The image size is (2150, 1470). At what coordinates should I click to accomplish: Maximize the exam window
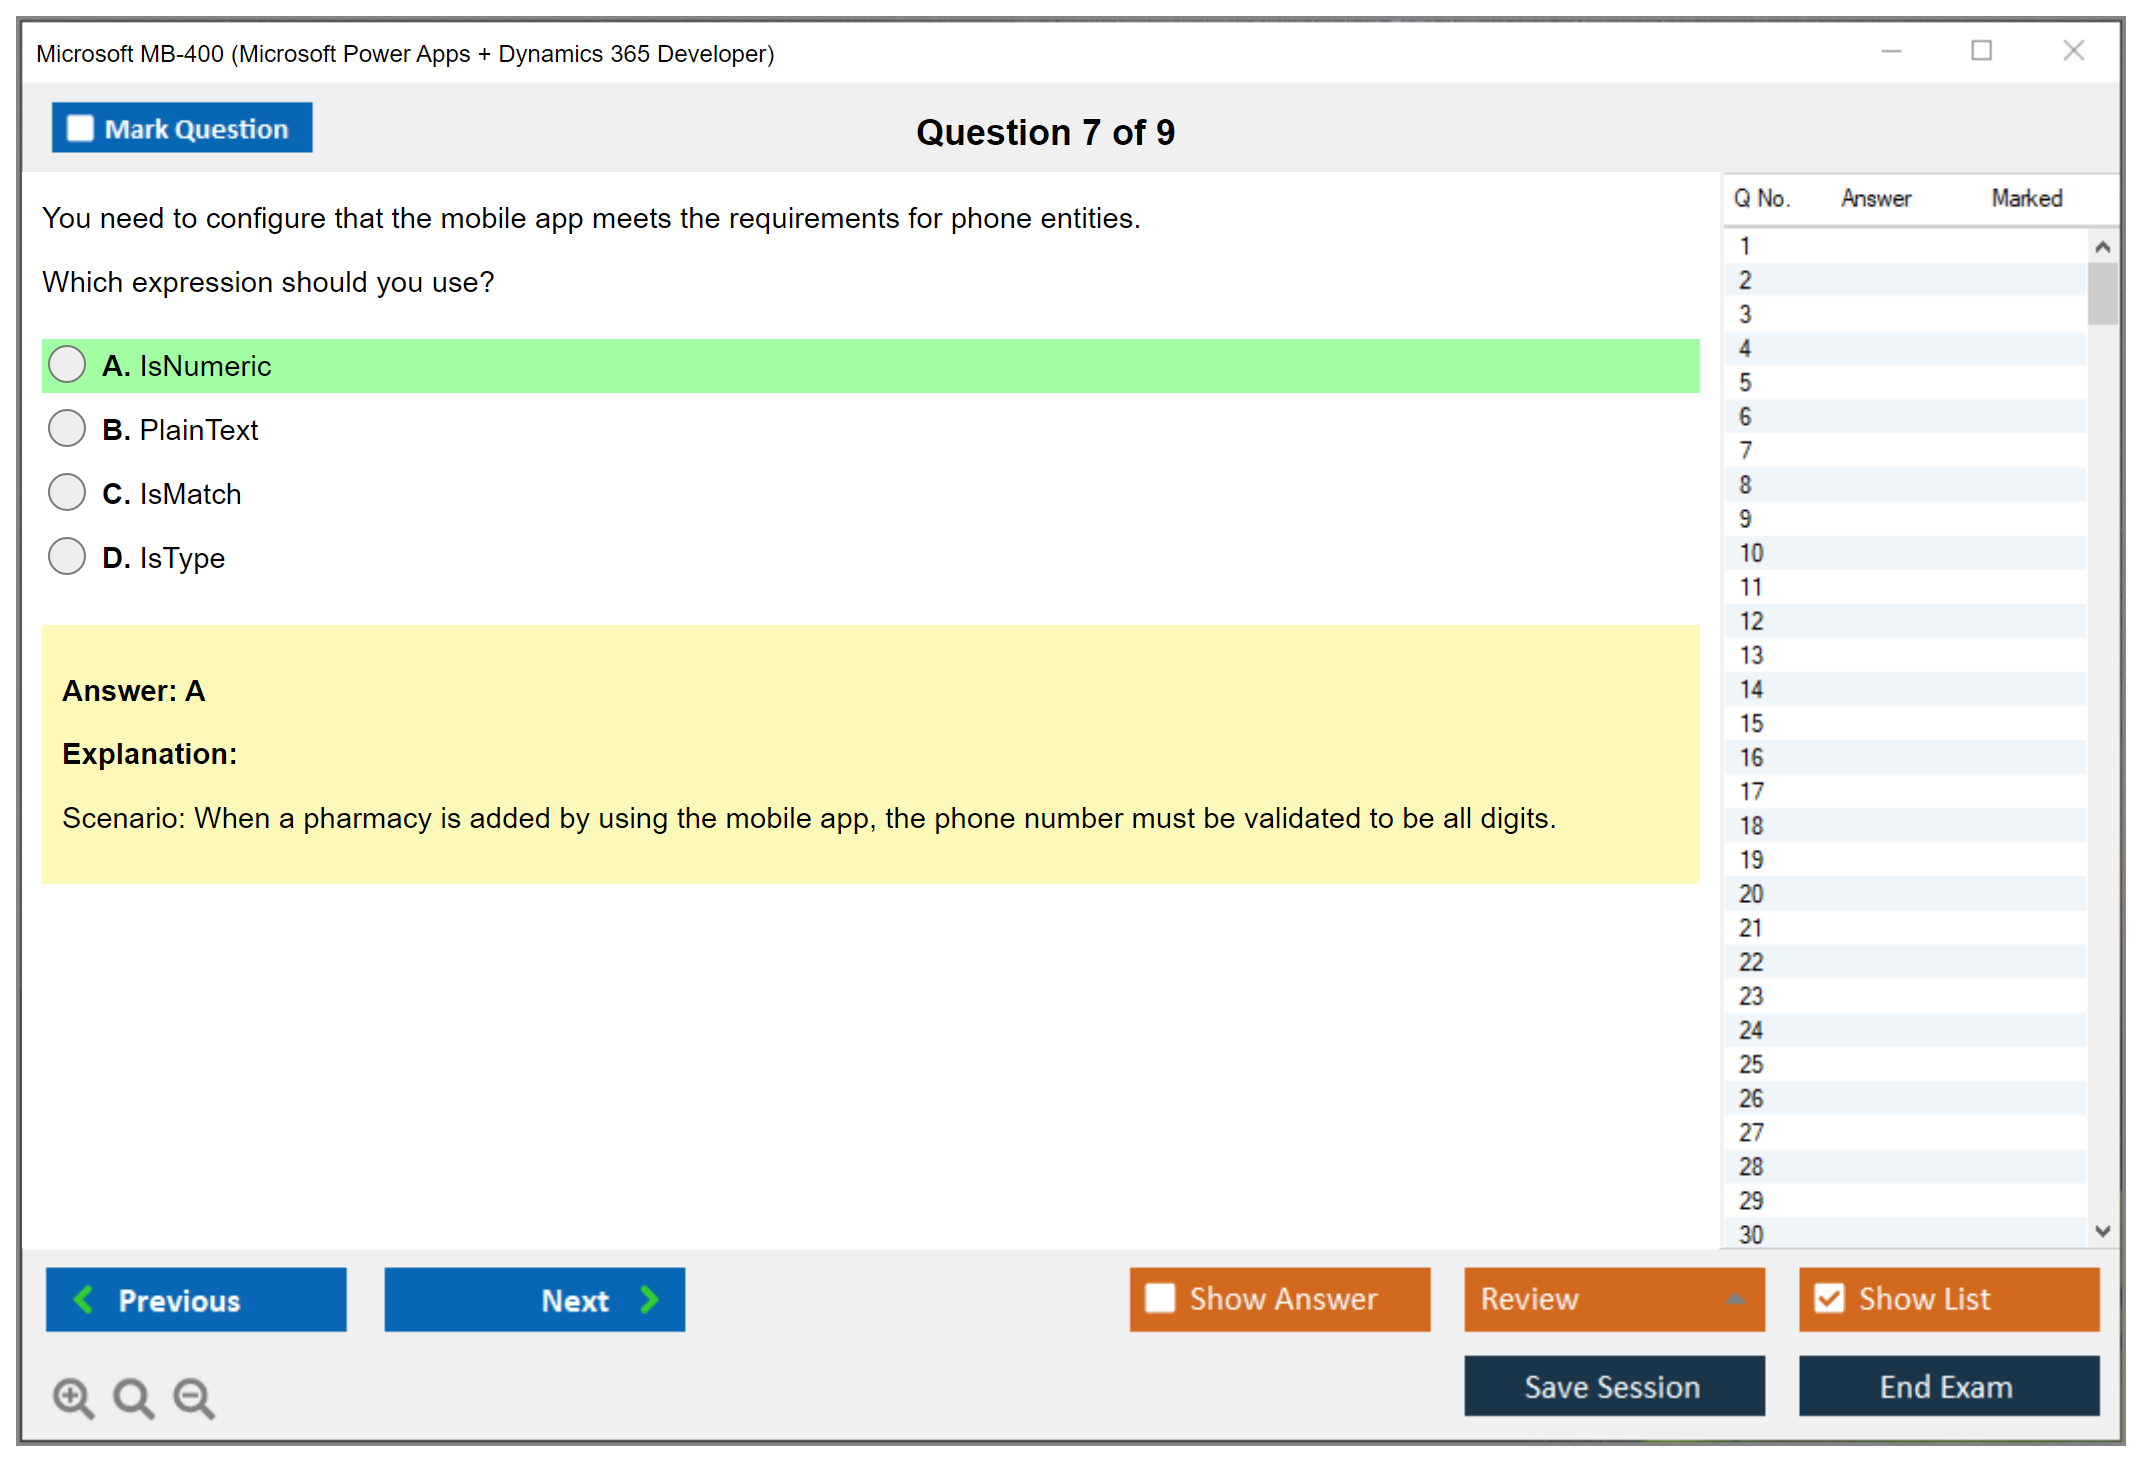1981,51
